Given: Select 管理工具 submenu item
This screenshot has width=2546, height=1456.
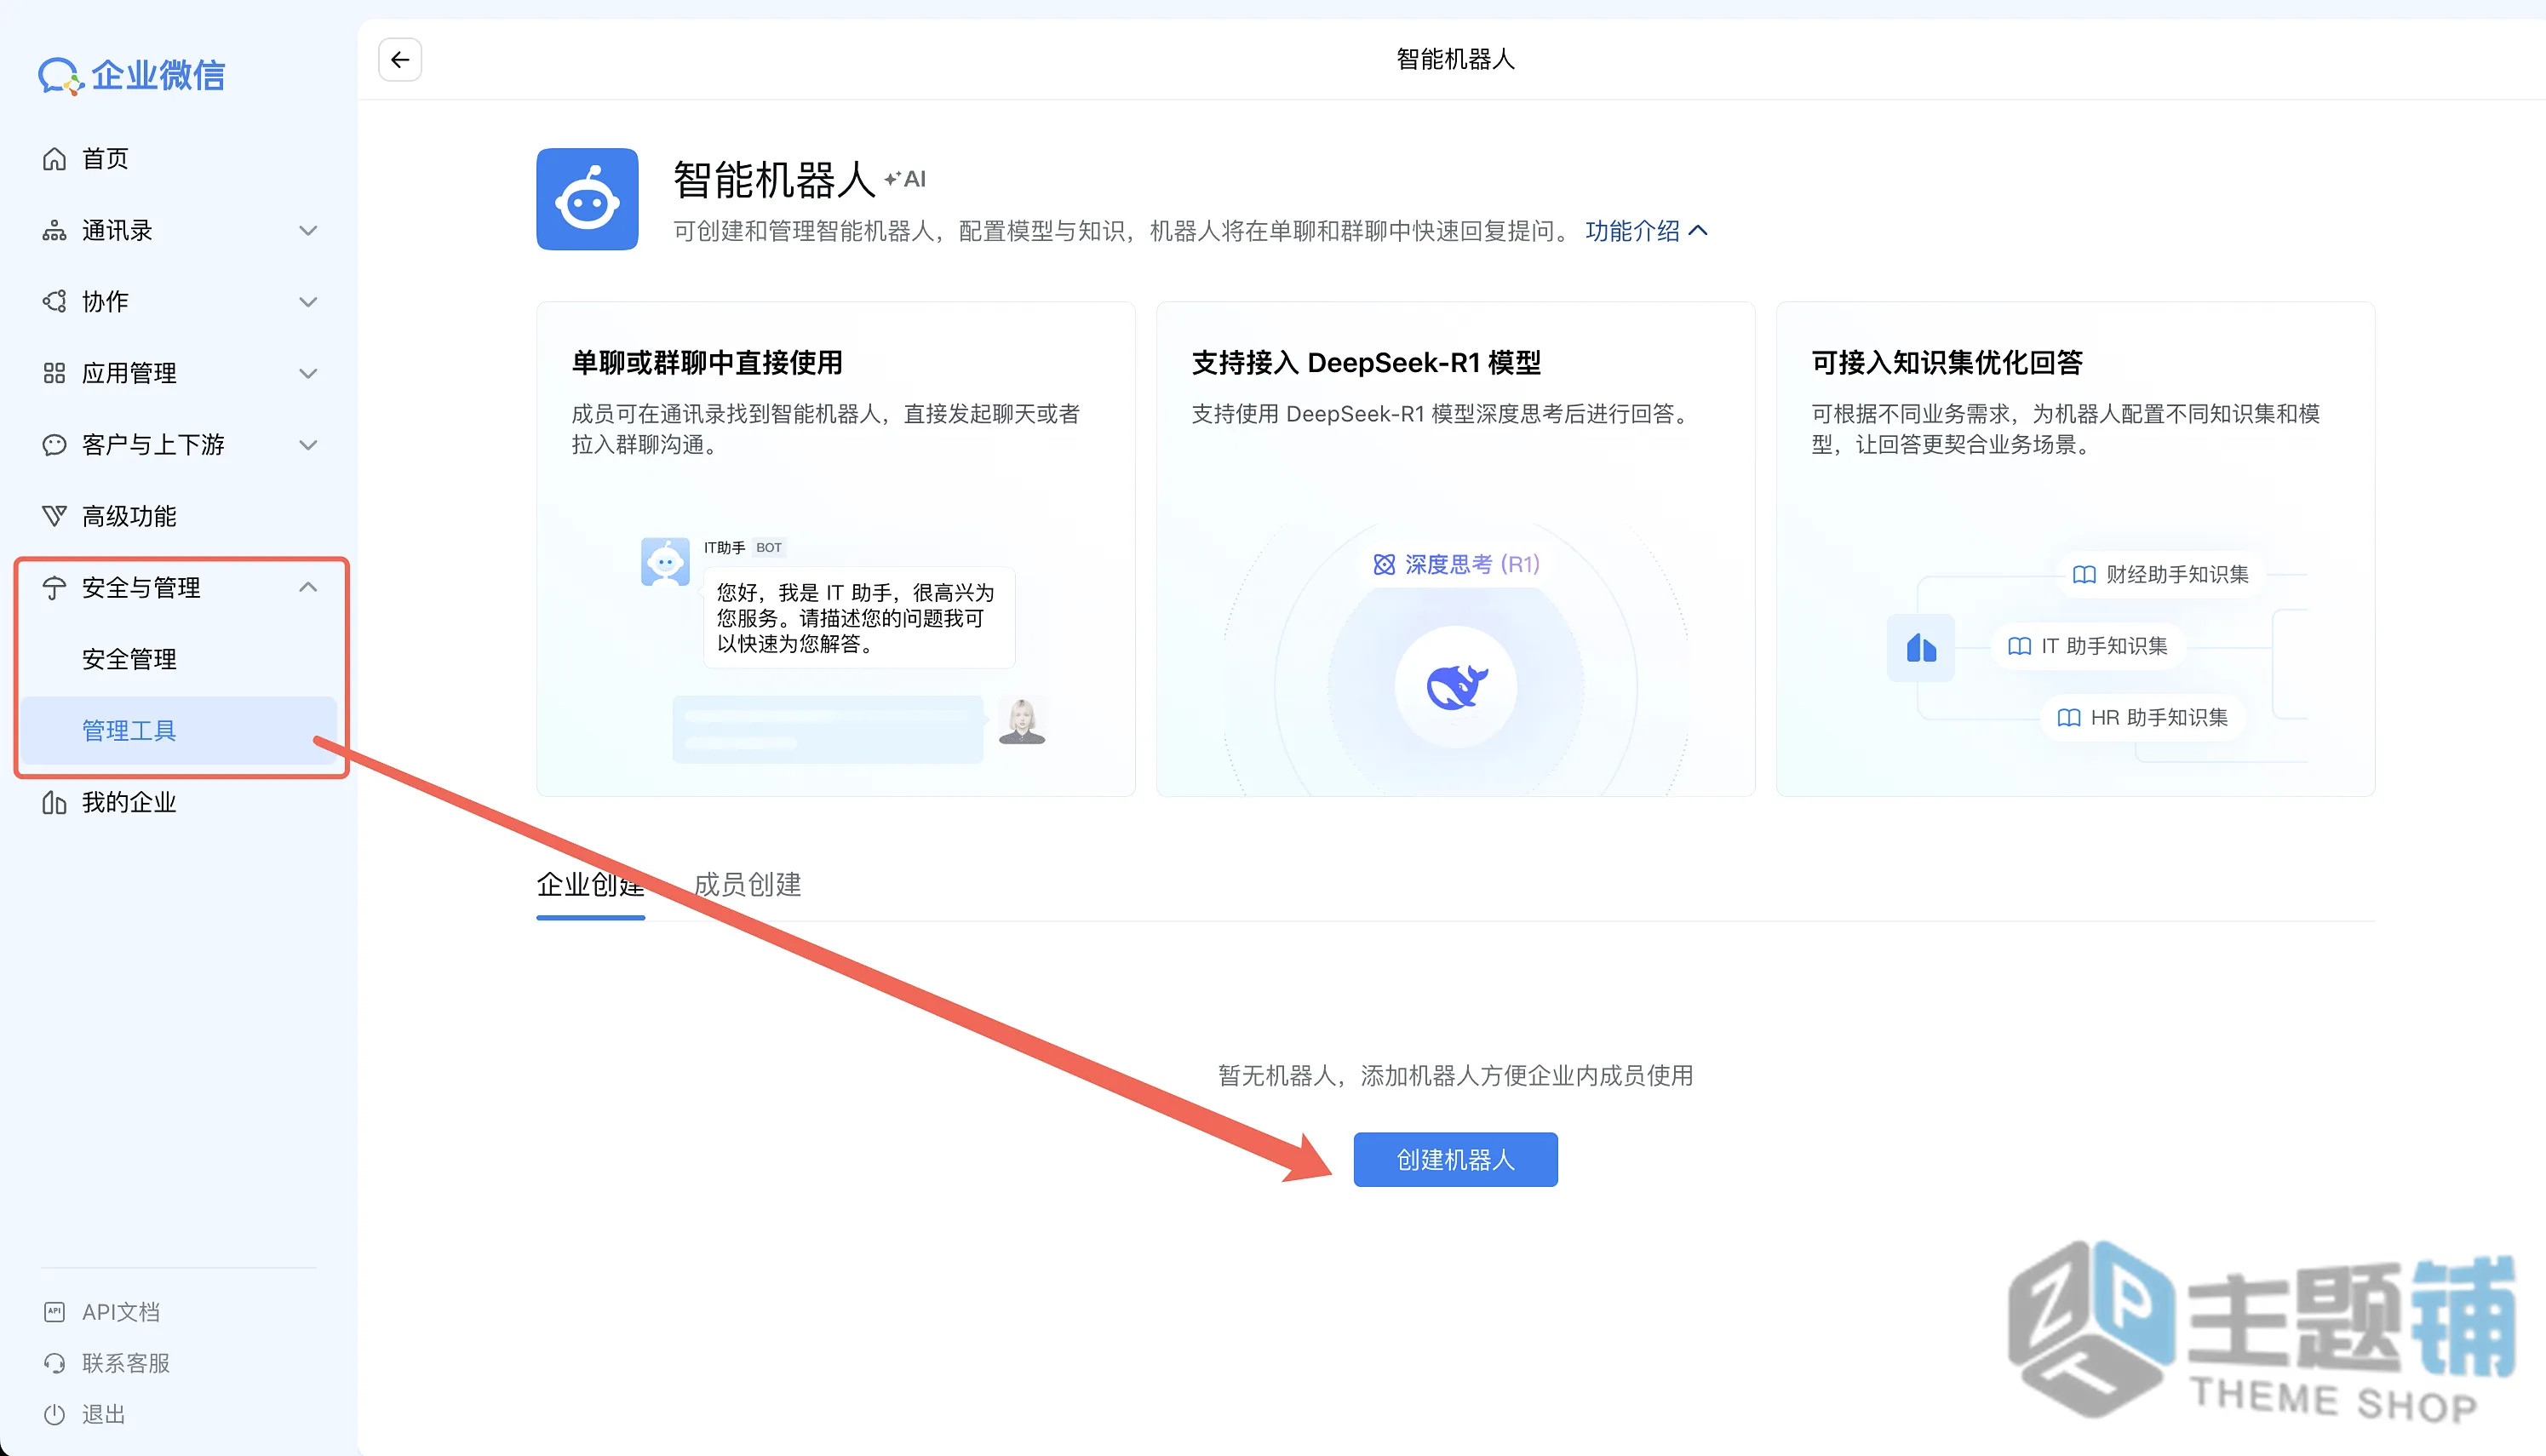Looking at the screenshot, I should (180, 731).
